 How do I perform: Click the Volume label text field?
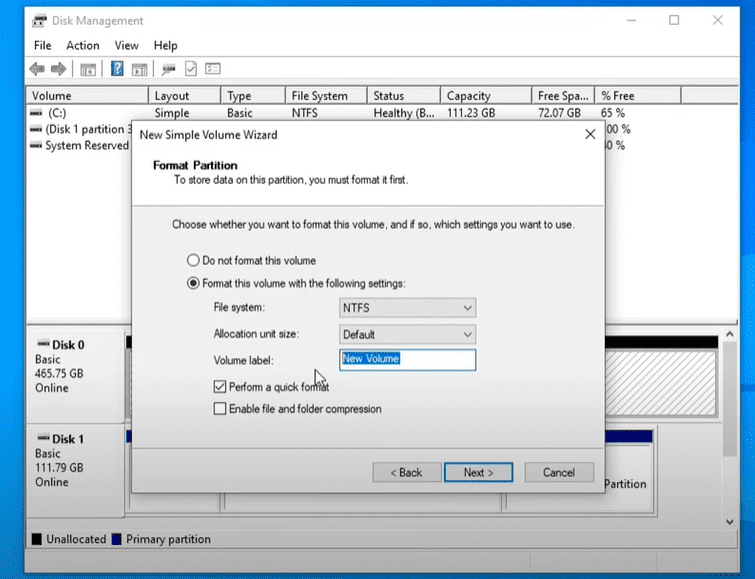click(407, 360)
